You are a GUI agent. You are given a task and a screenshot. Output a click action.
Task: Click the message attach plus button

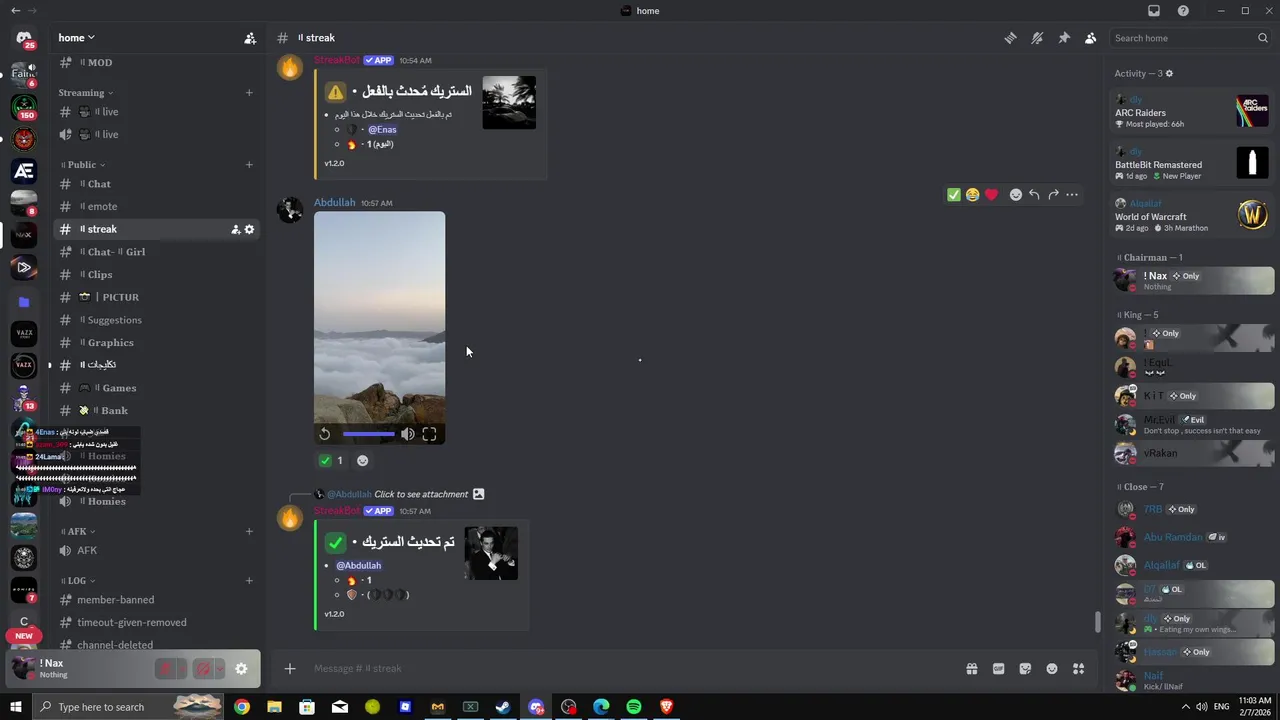[x=290, y=668]
